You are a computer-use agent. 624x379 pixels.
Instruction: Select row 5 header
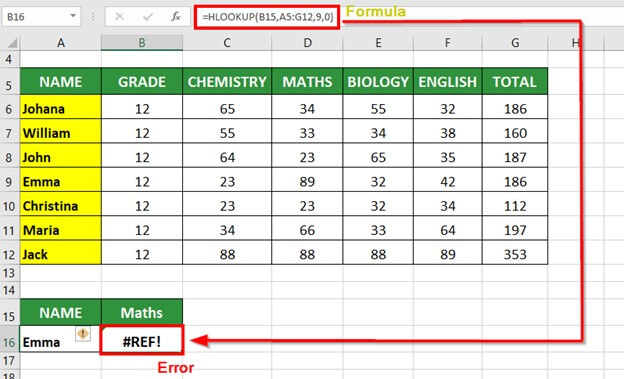10,82
